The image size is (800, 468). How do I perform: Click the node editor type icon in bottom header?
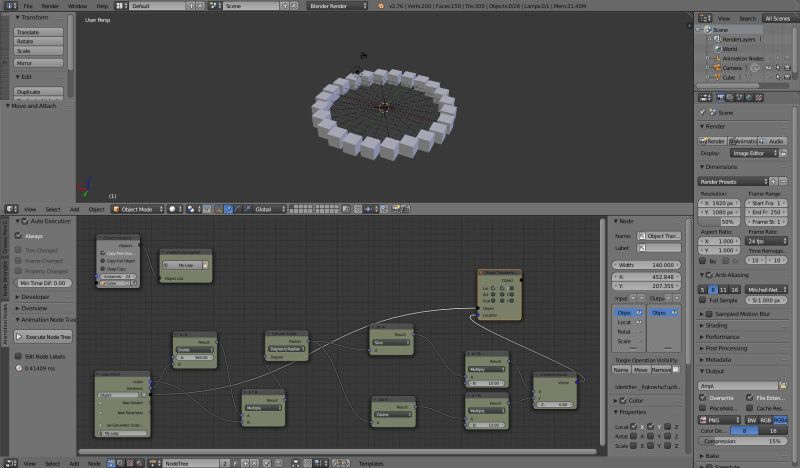pyautogui.click(x=10, y=463)
